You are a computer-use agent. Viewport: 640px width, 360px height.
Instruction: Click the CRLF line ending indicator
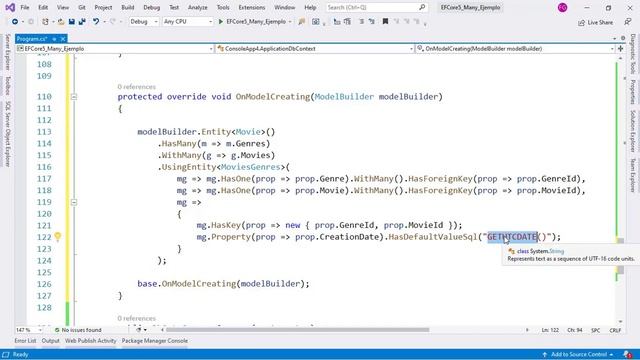615,330
